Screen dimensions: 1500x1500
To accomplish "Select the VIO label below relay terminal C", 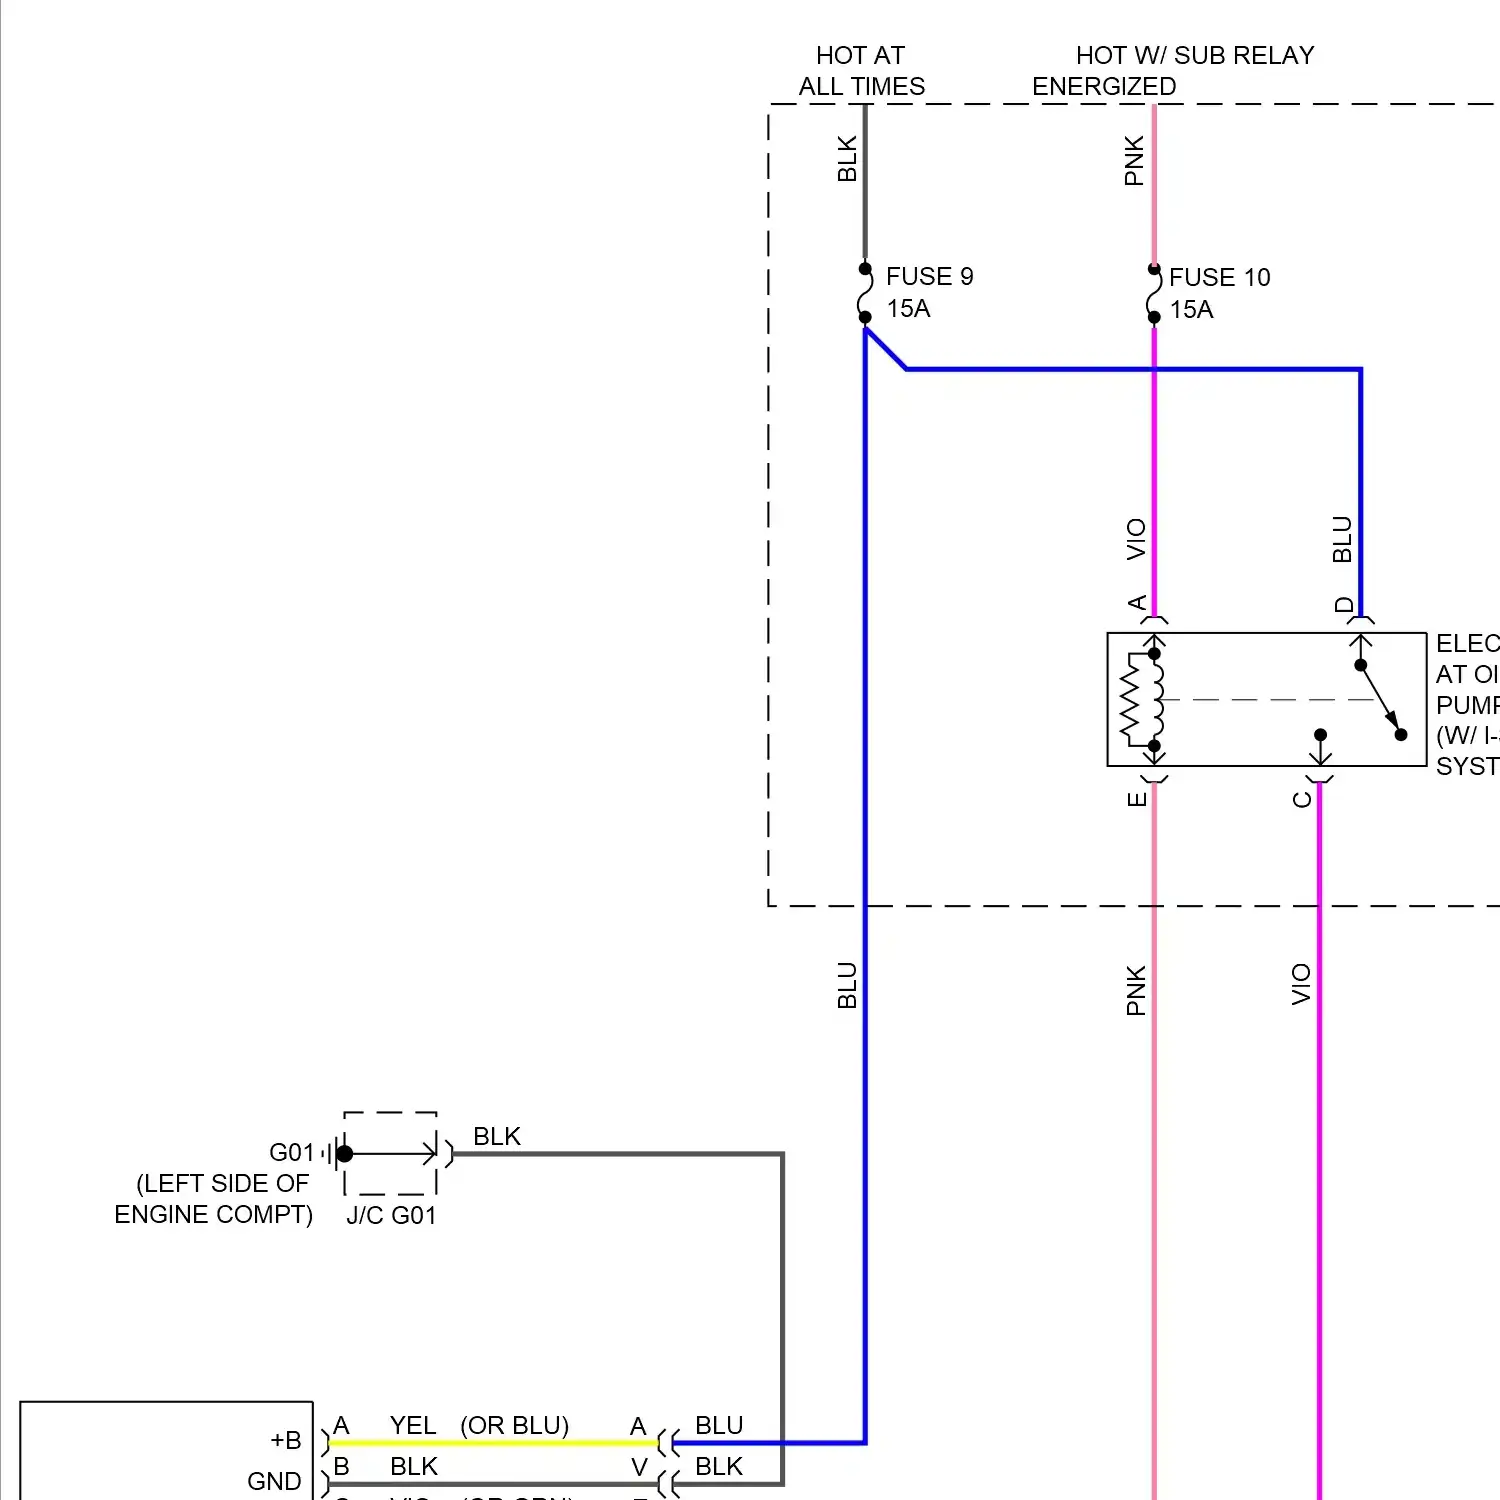I will point(1300,984).
